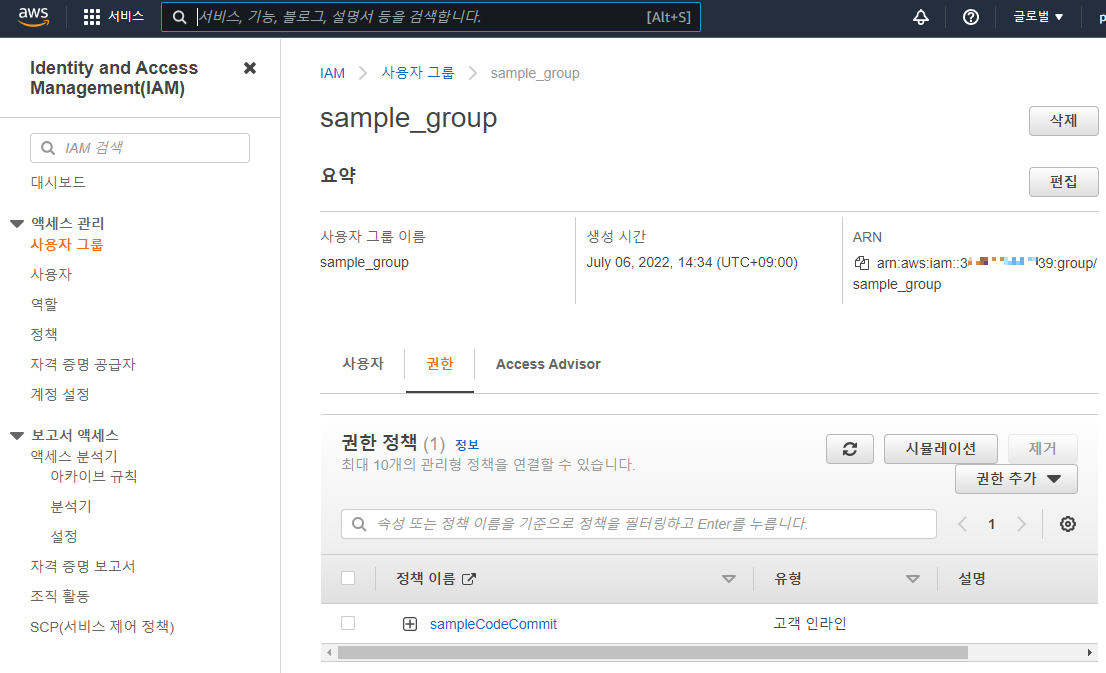Go to the 사용자 그룹 breadcrumb

click(418, 73)
